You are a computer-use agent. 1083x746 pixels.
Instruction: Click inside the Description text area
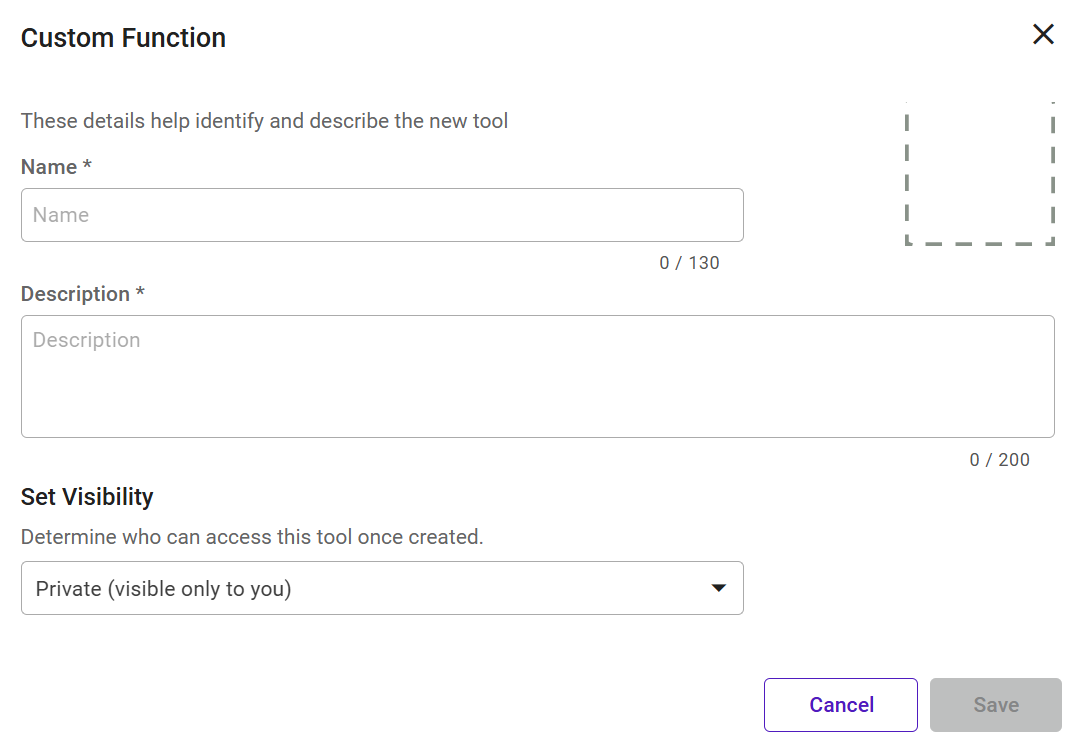pos(537,376)
